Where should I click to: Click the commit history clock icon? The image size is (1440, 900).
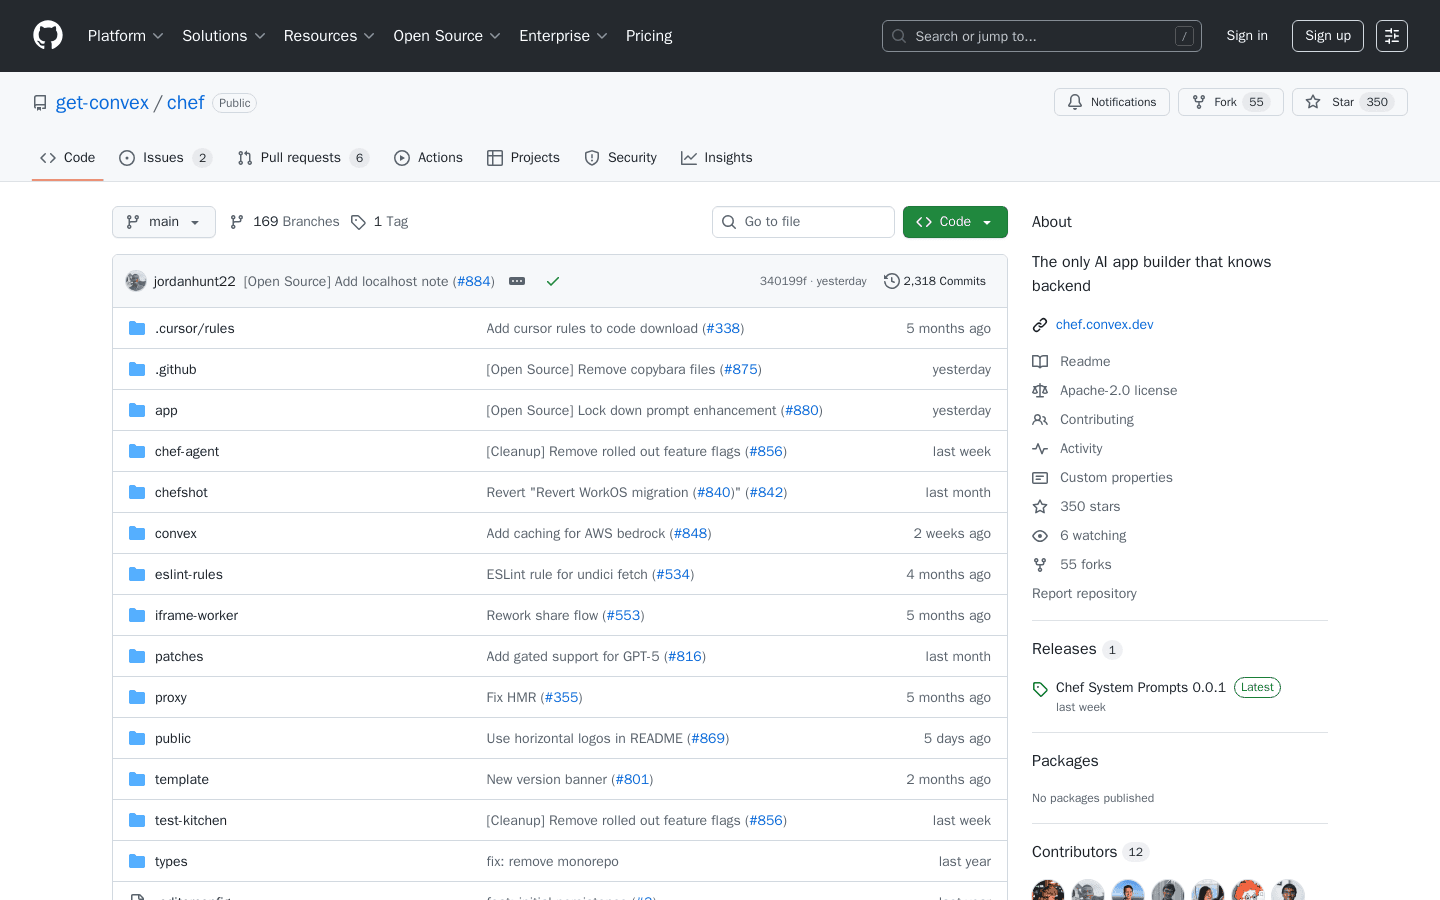click(x=891, y=281)
